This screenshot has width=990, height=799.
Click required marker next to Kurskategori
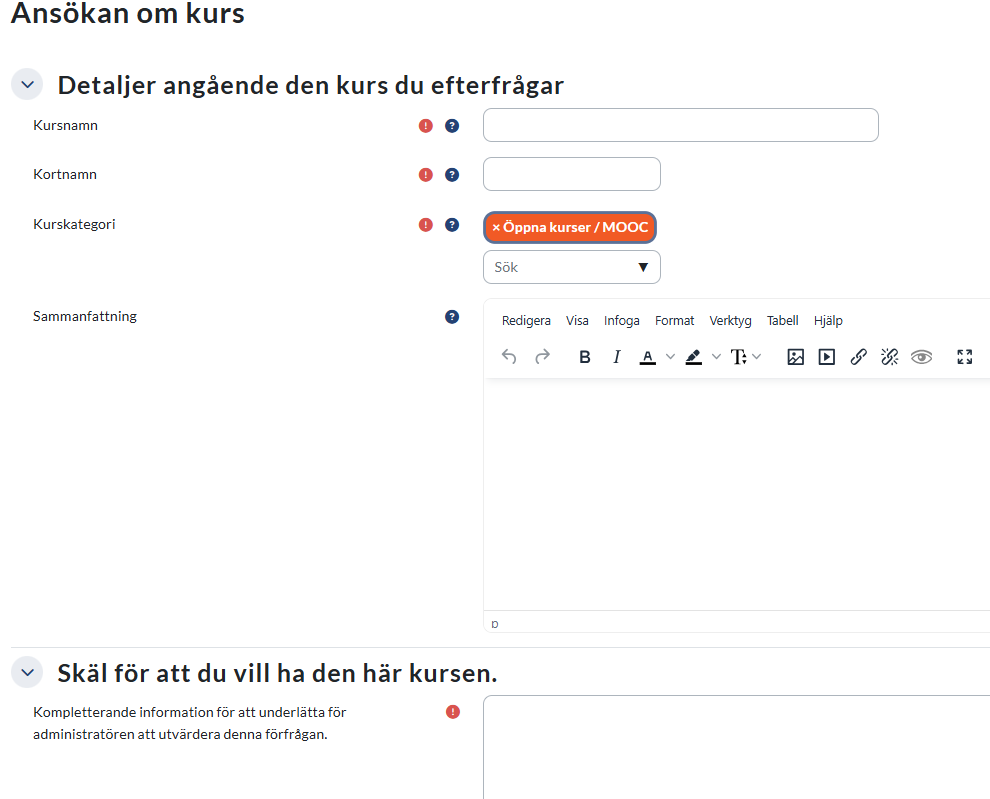[426, 225]
